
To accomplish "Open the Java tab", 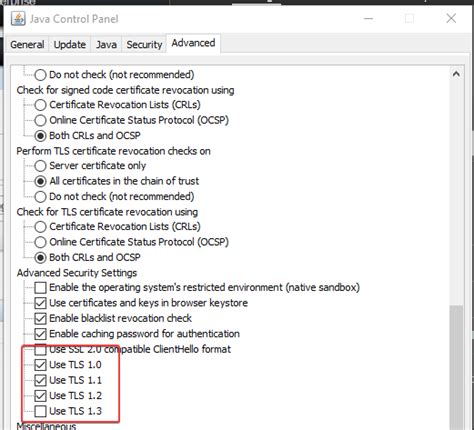I will [x=106, y=44].
